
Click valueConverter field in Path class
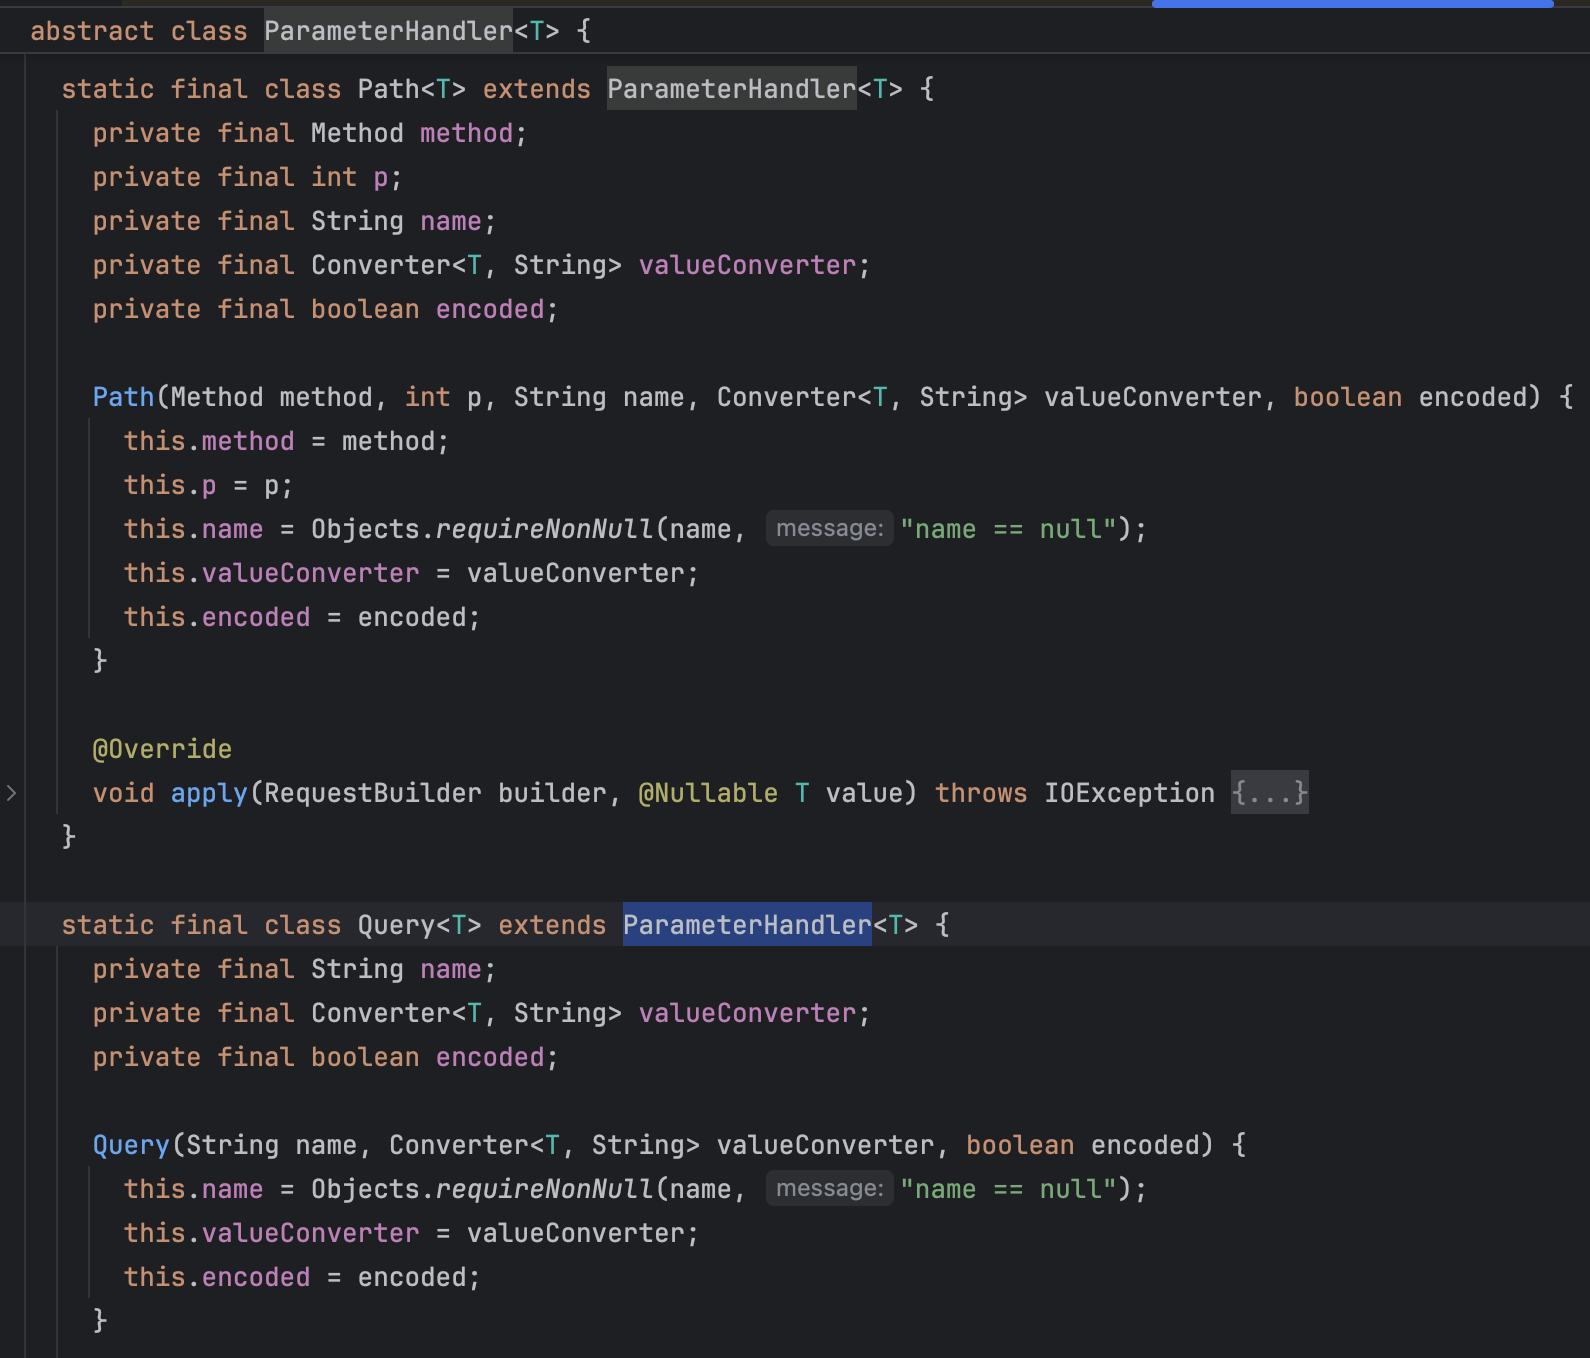click(748, 265)
